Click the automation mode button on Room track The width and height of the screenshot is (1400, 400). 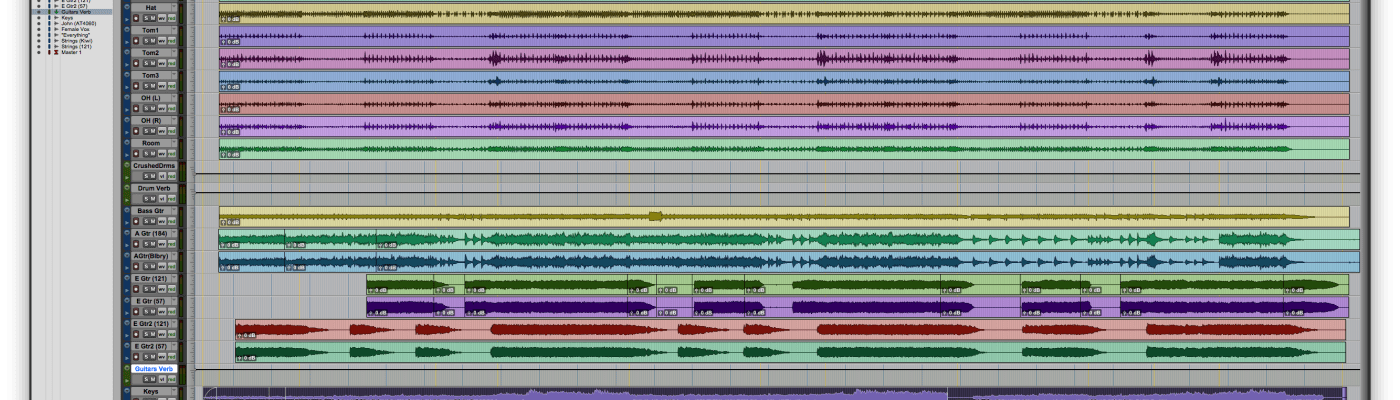point(172,155)
